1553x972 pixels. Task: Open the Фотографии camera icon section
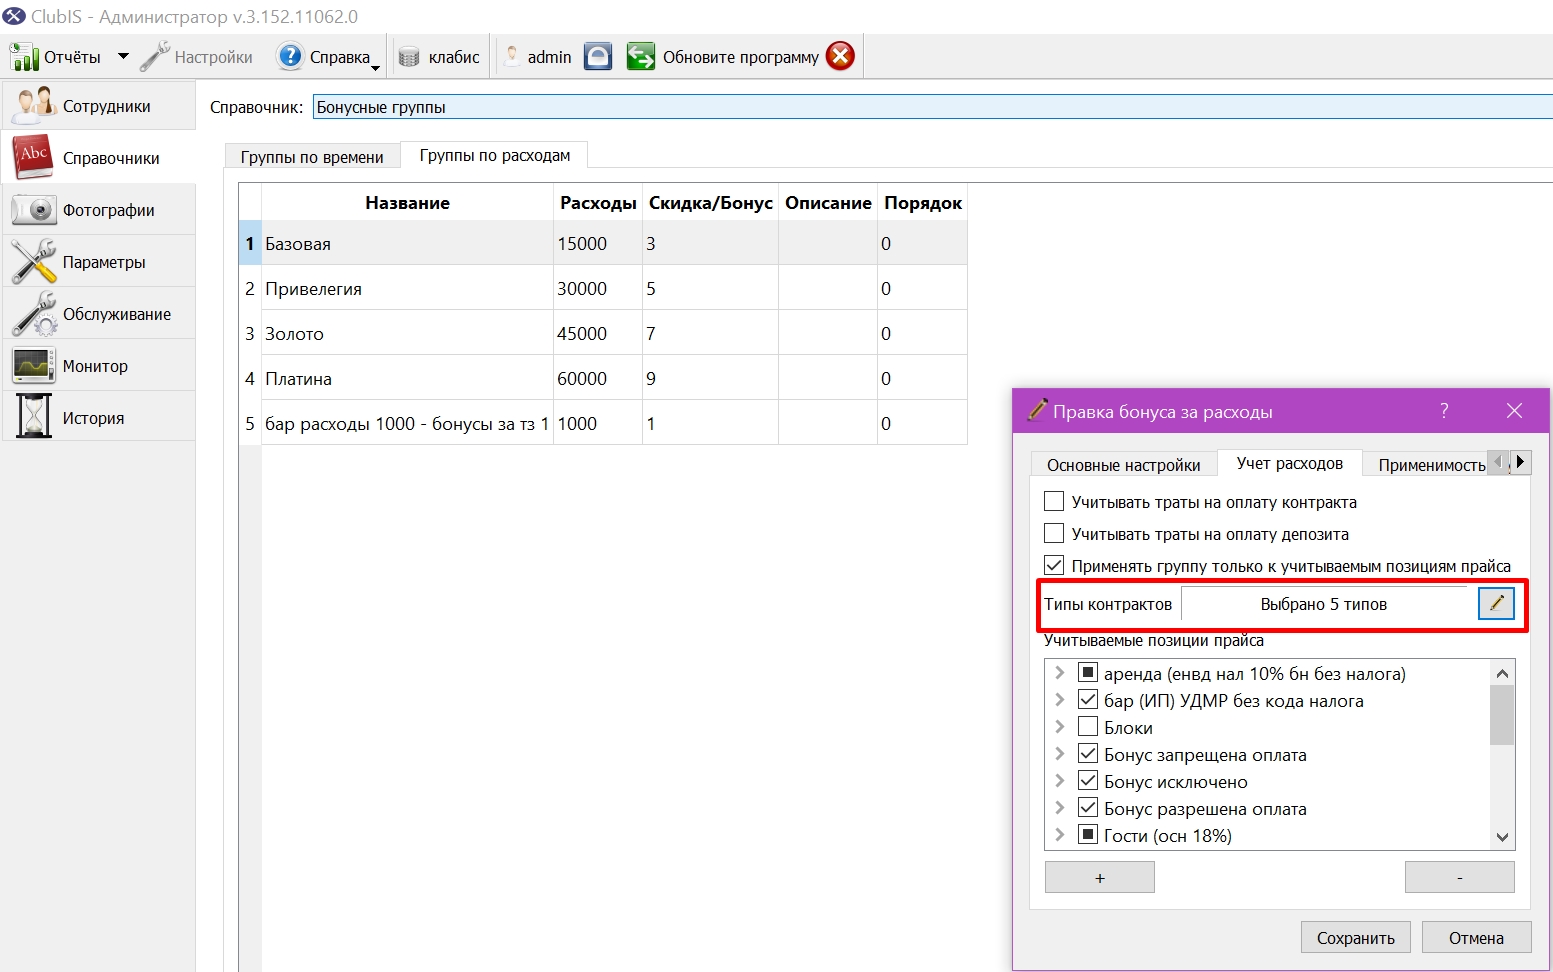[98, 210]
